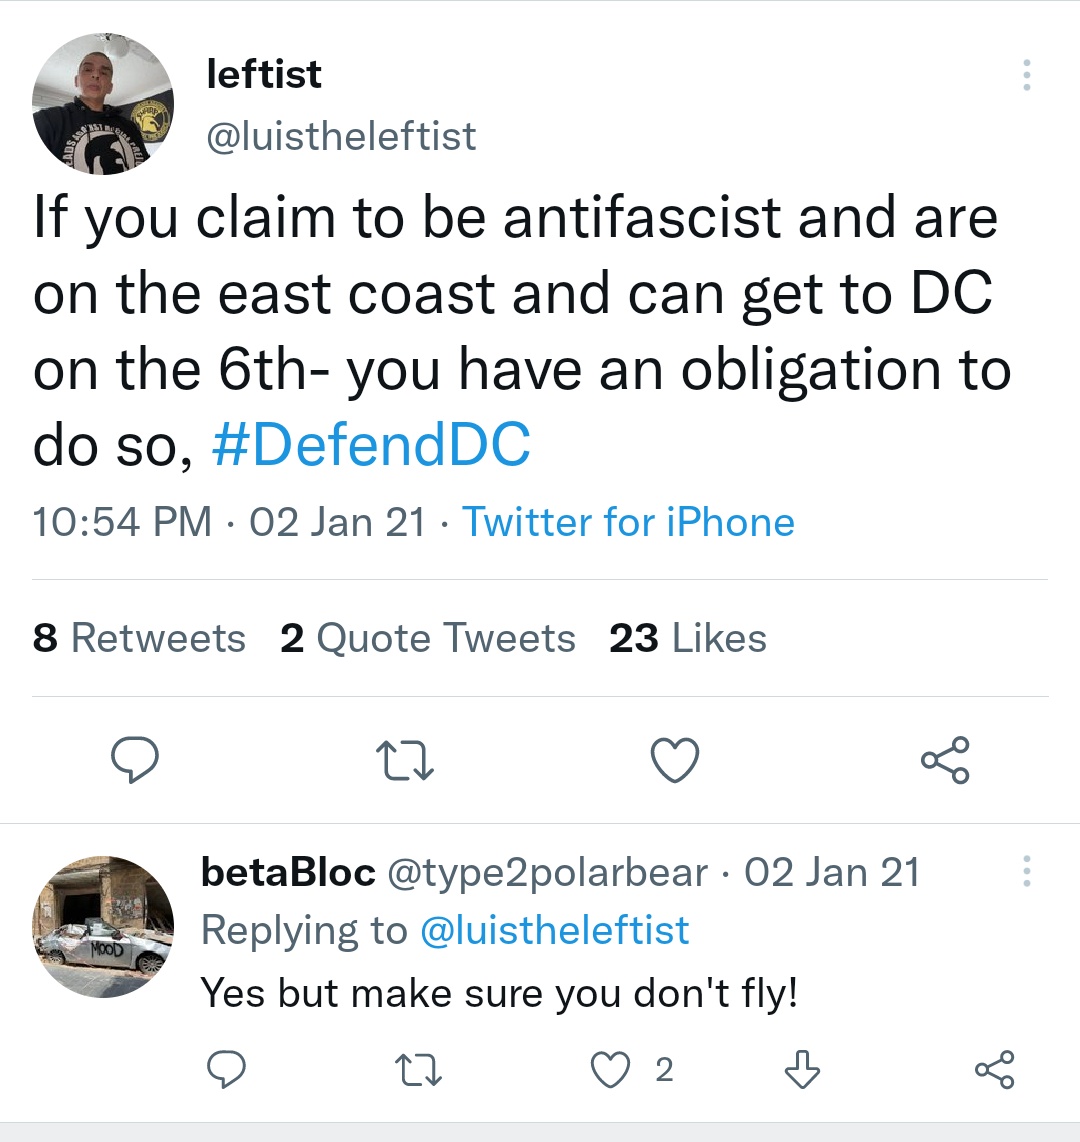Retweet betaBloc's reply
The height and width of the screenshot is (1142, 1080).
pyautogui.click(x=418, y=1071)
